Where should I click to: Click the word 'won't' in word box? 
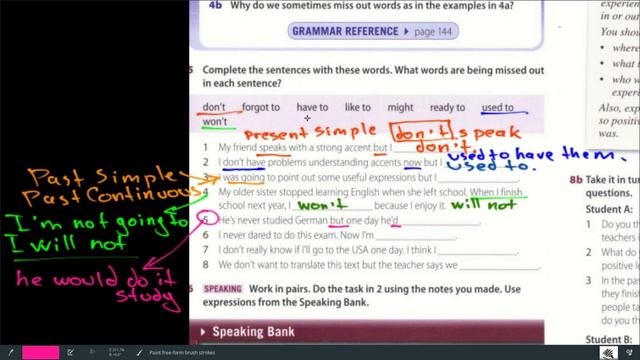[x=215, y=122]
